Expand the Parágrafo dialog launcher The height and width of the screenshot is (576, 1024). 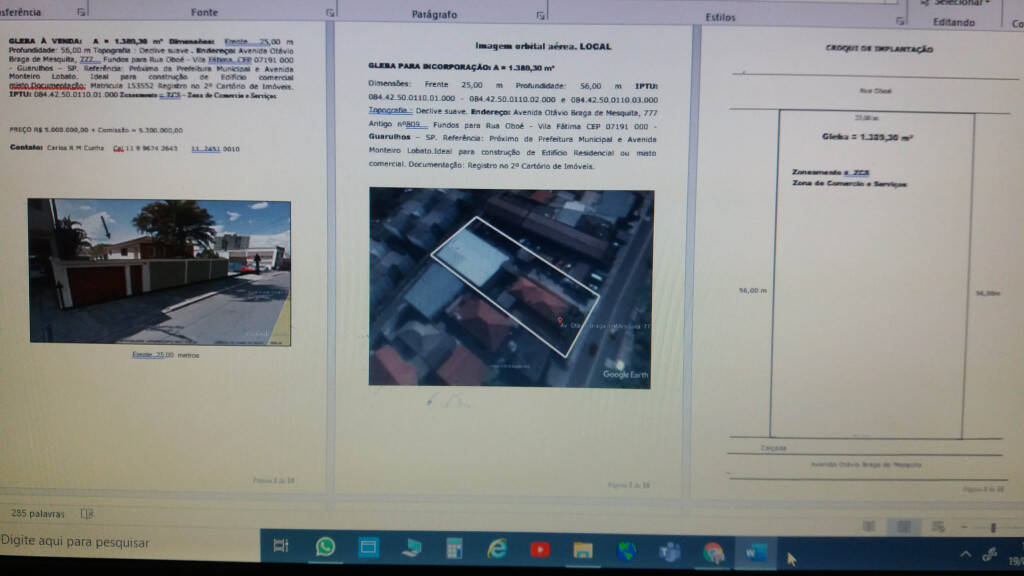[540, 16]
